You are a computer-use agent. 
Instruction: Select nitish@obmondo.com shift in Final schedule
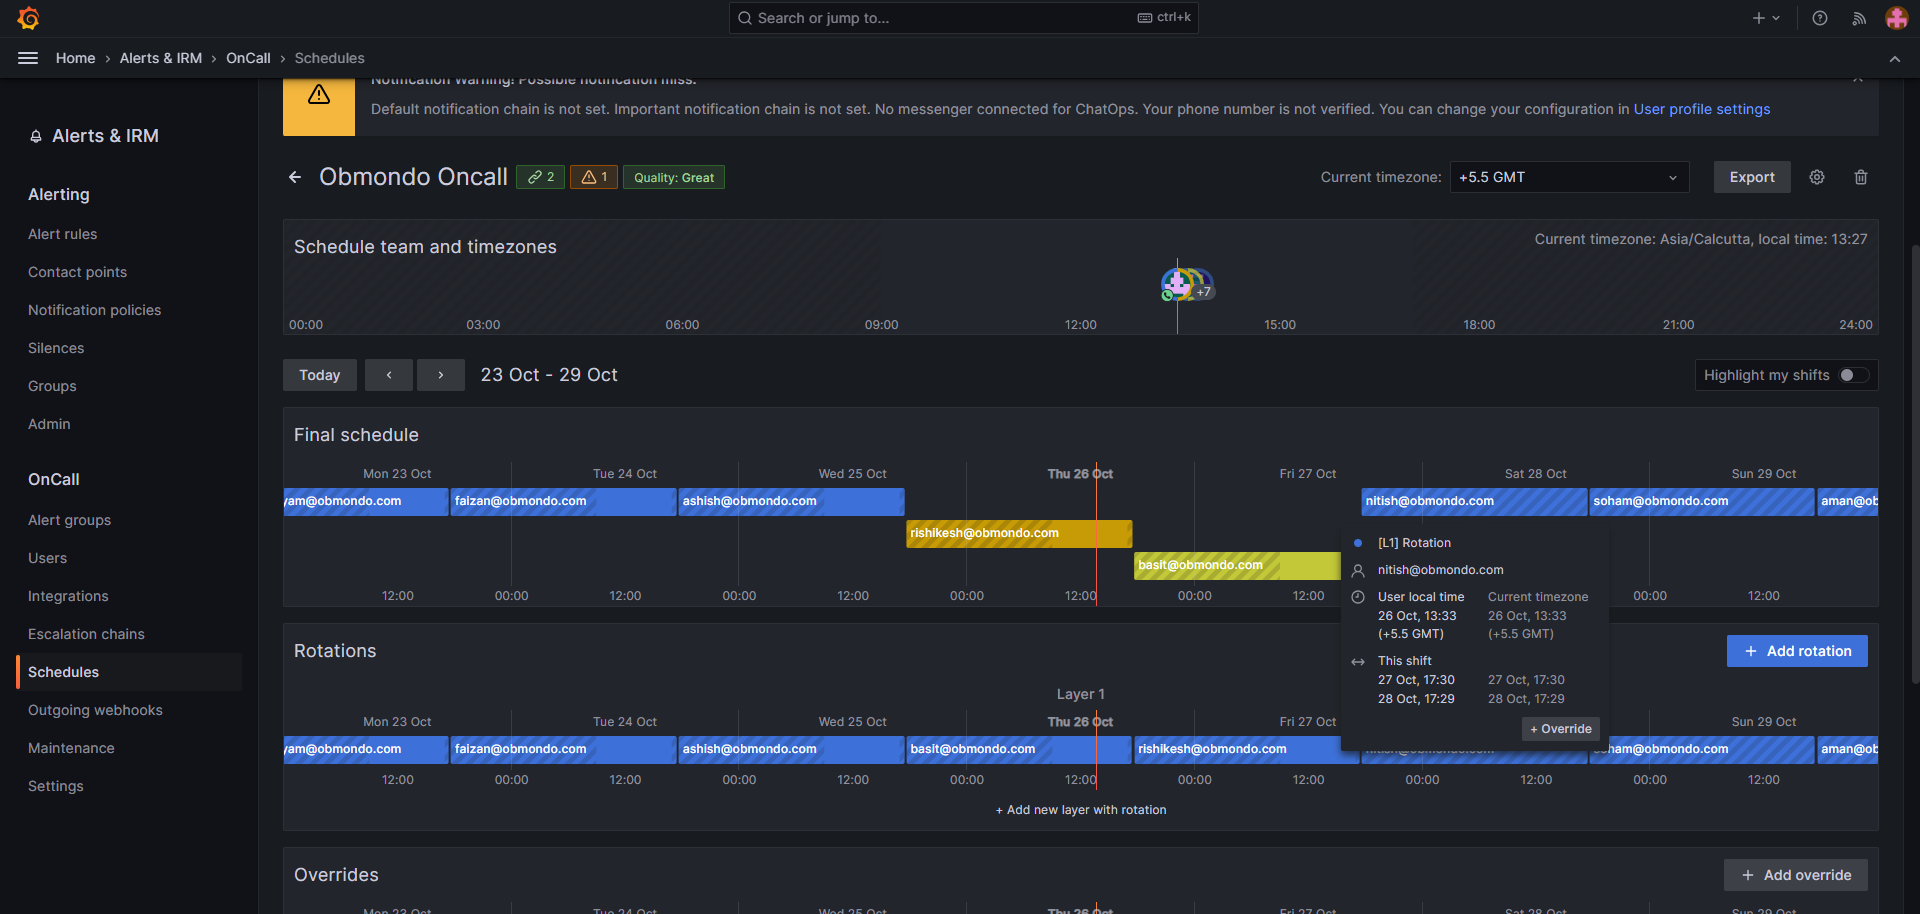point(1474,501)
